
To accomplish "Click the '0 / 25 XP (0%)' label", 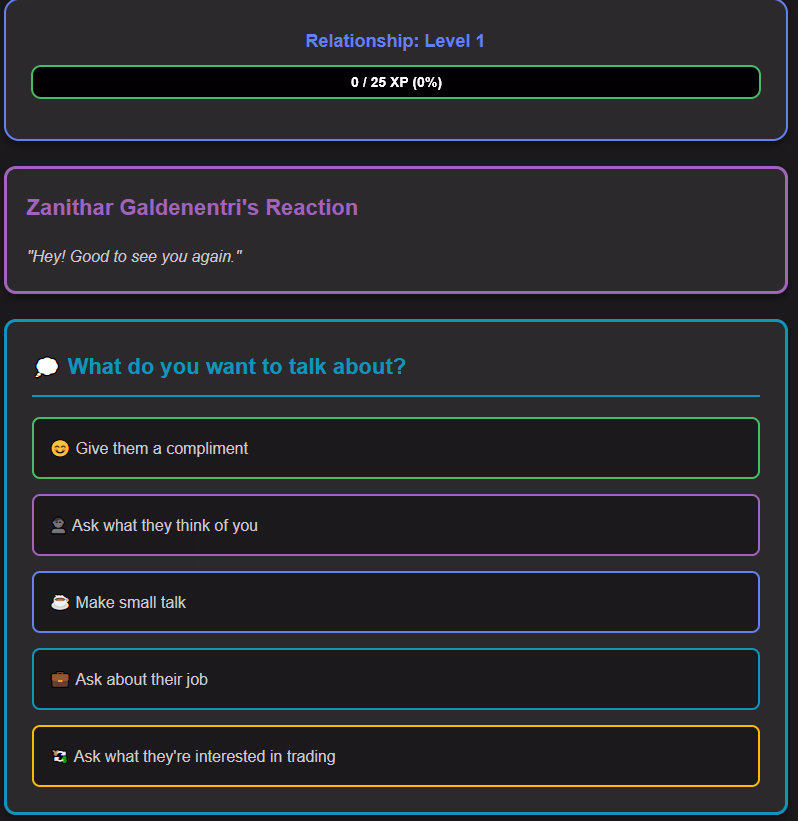I will point(396,82).
